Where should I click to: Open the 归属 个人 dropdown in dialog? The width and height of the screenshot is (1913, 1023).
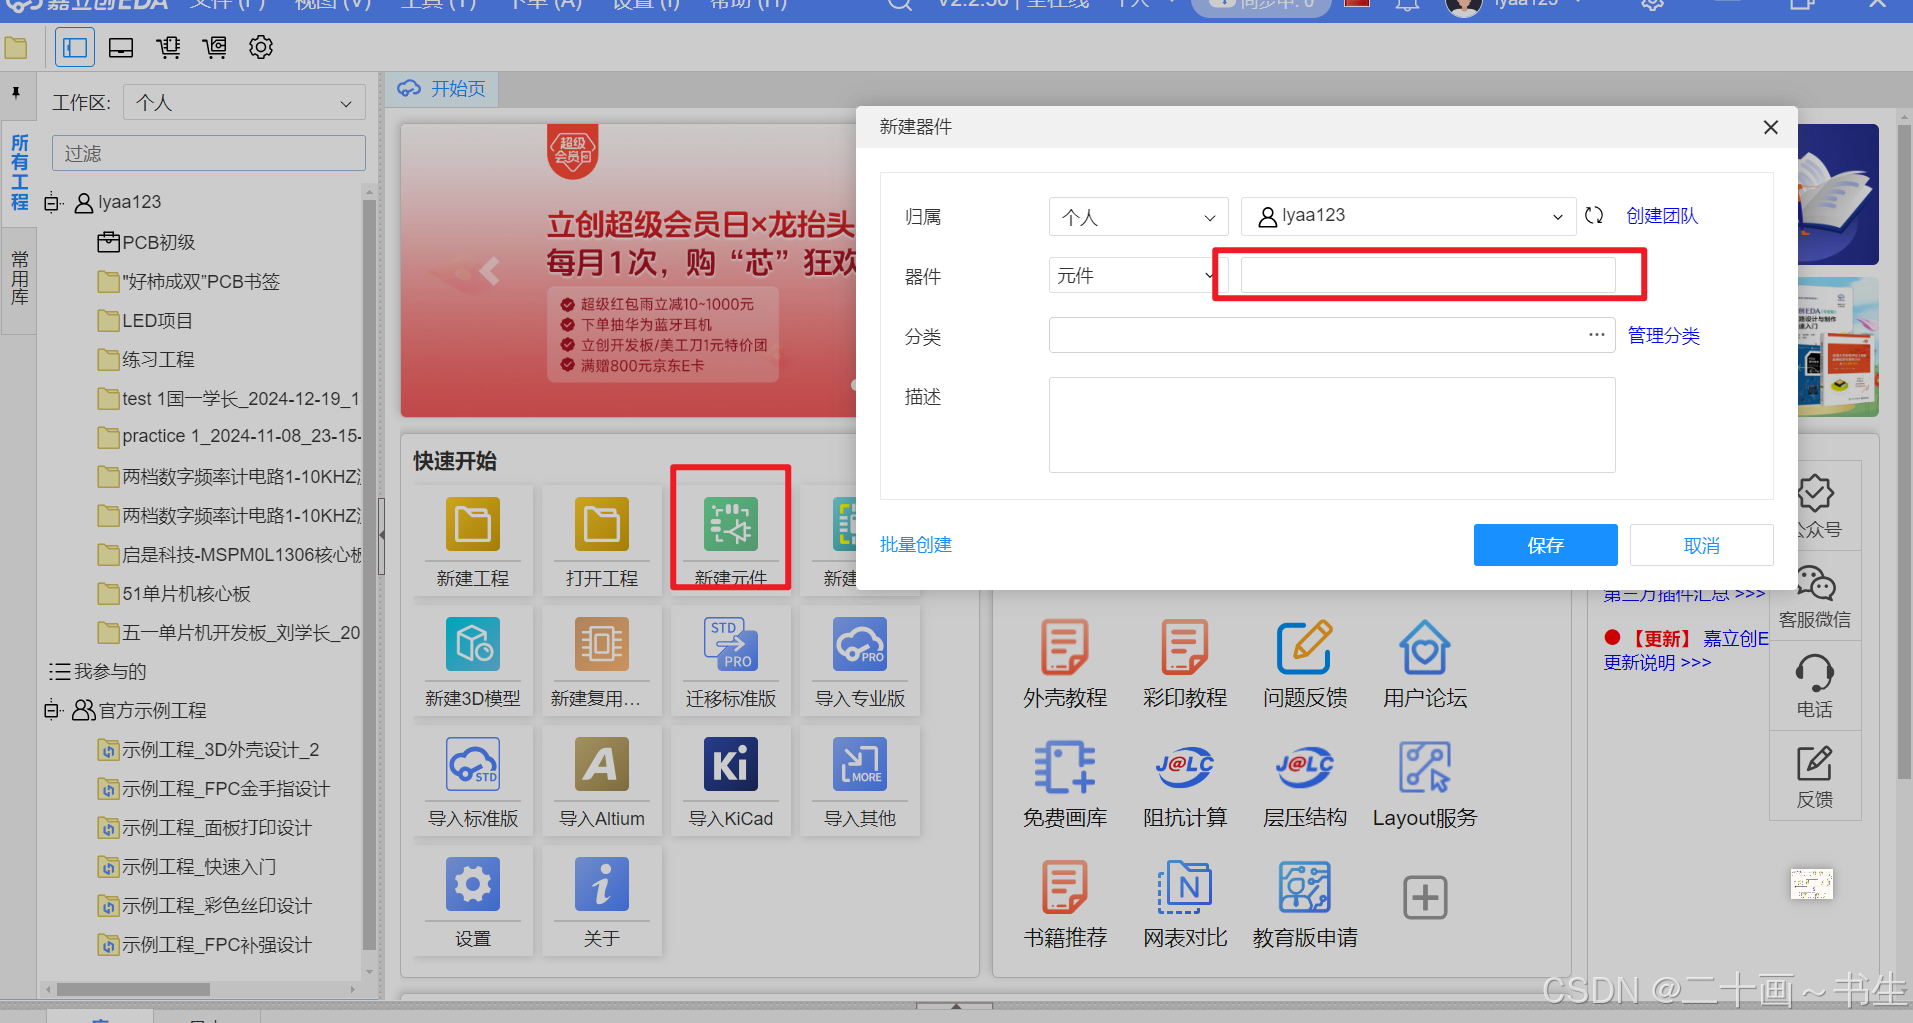1138,216
